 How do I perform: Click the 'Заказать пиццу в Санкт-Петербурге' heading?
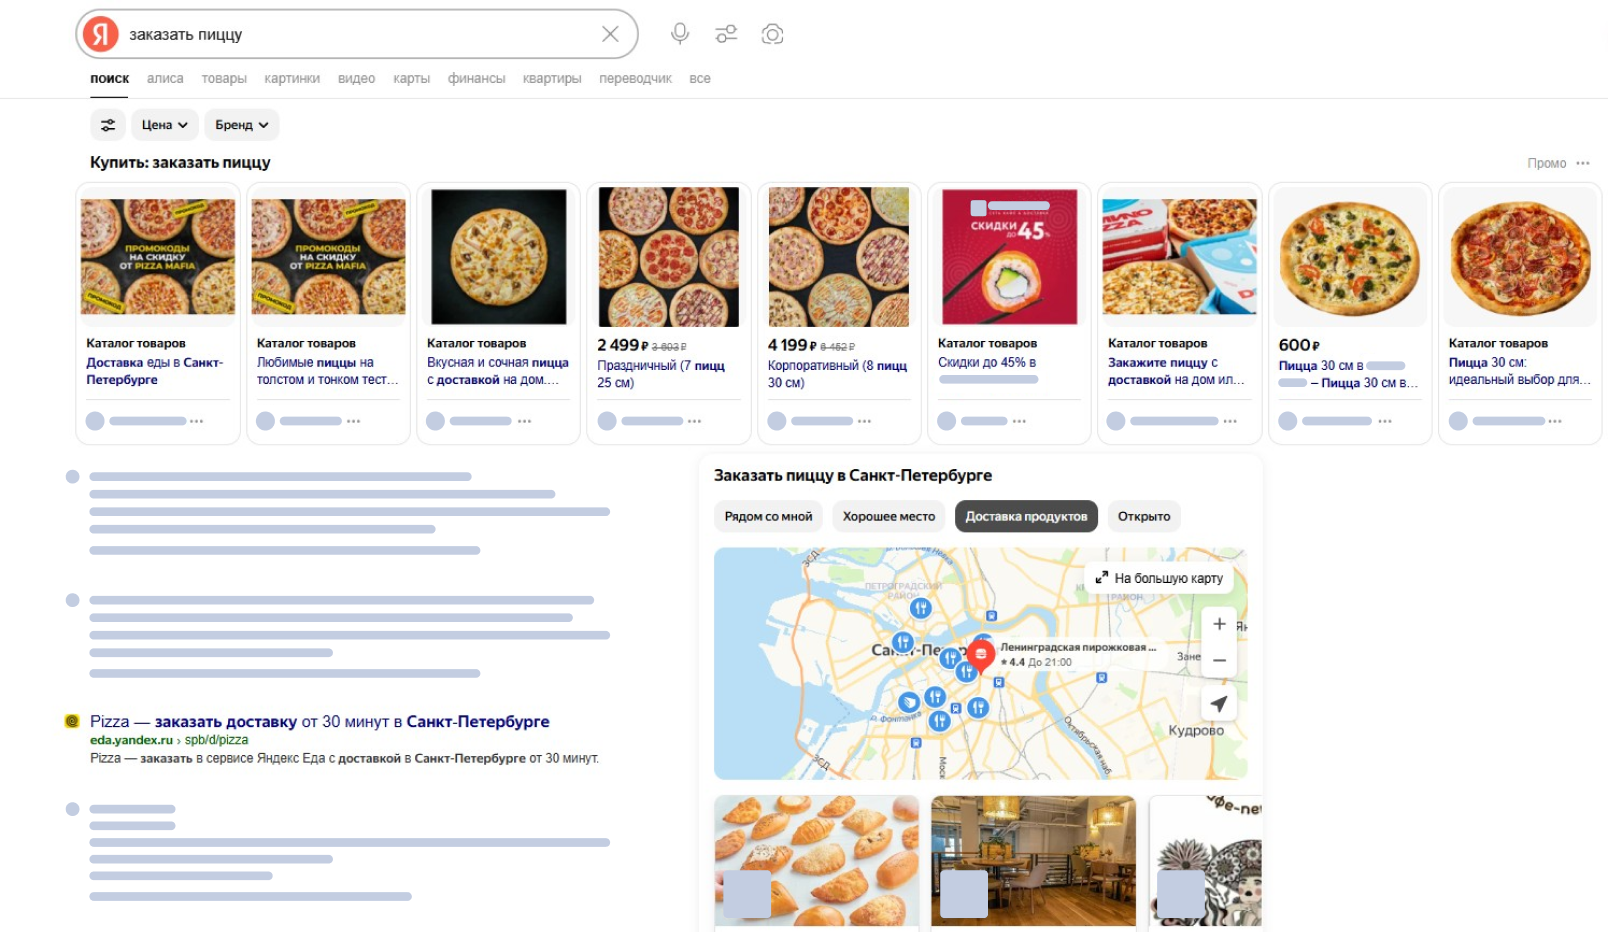click(853, 475)
